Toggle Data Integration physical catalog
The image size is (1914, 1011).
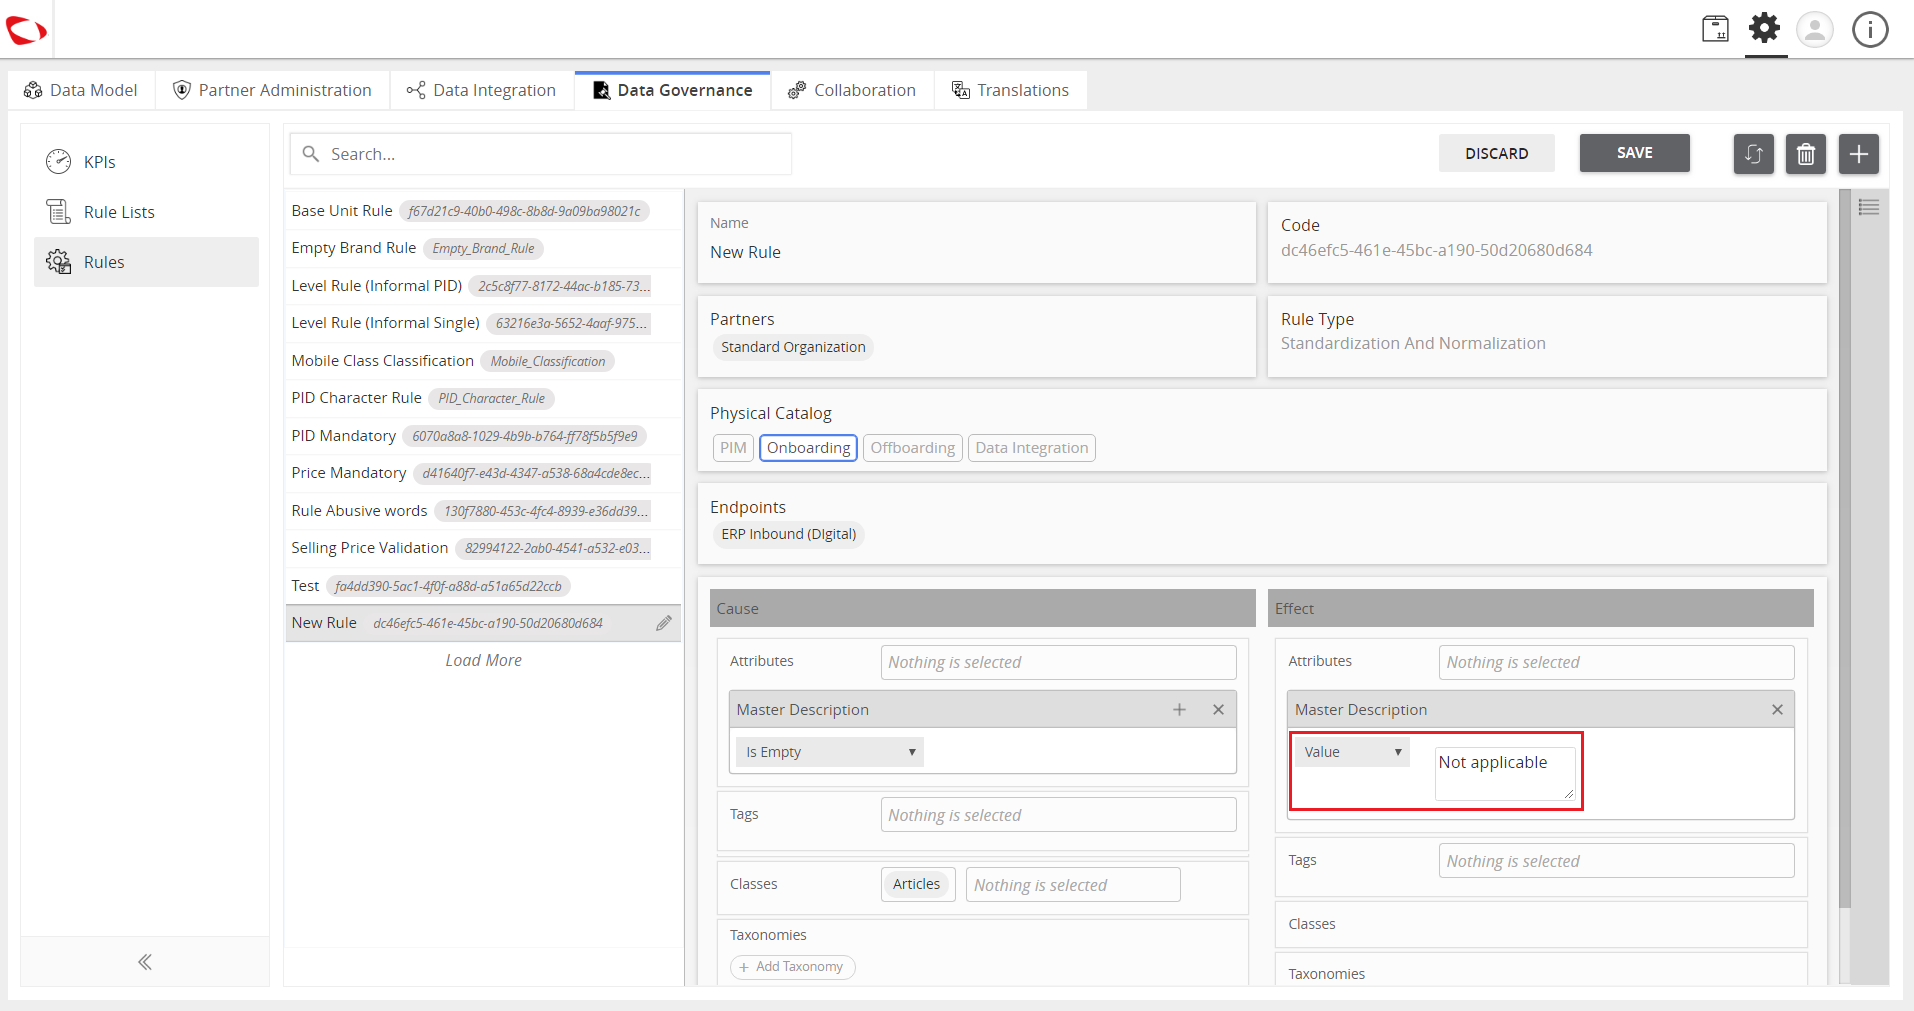[1031, 447]
